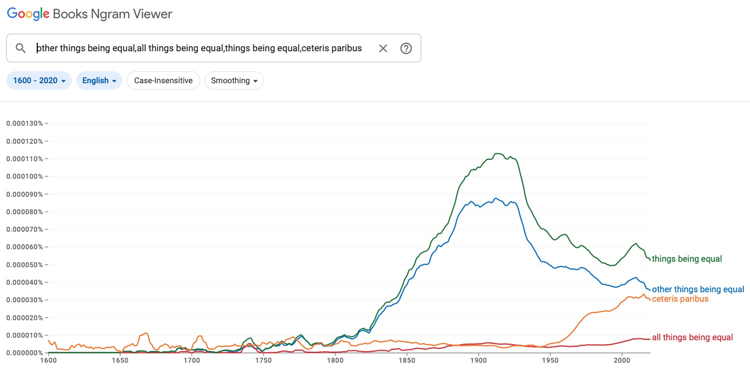Toggle the Case-Insensitive option
Screen dimensions: 750x368
pos(163,80)
